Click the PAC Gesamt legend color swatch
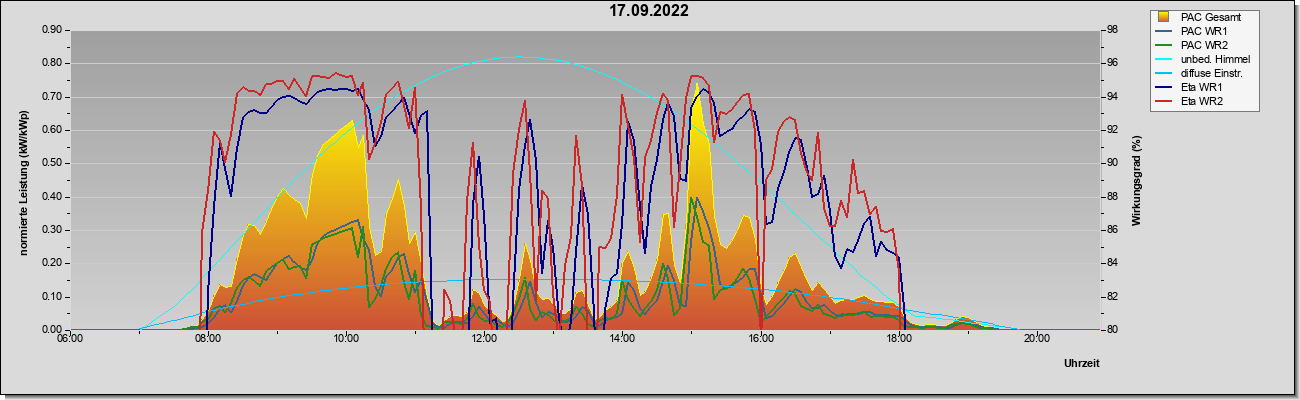This screenshot has height=400, width=1300. [x=1165, y=17]
